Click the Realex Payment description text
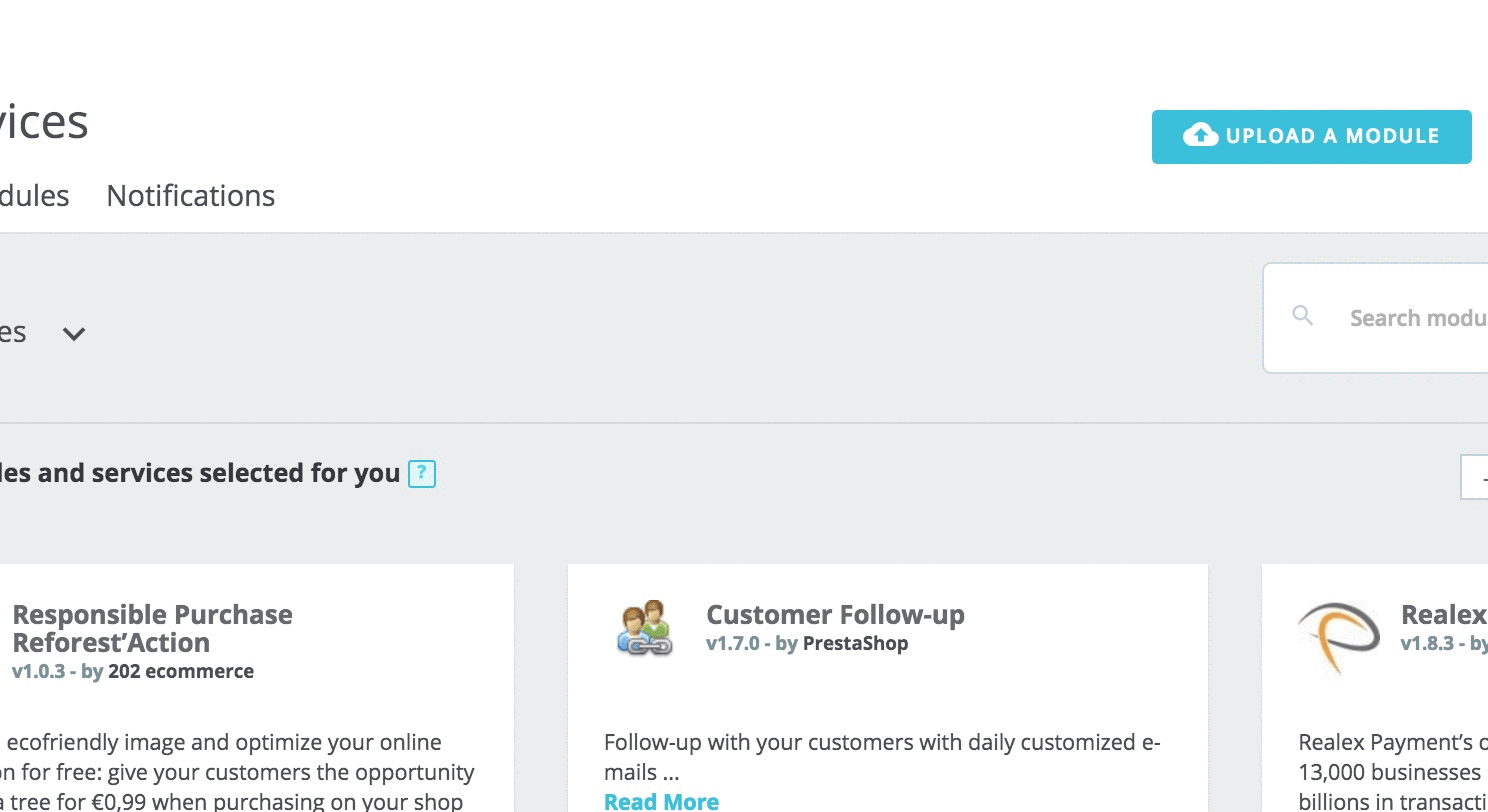Image resolution: width=1488 pixels, height=812 pixels. (x=1393, y=772)
